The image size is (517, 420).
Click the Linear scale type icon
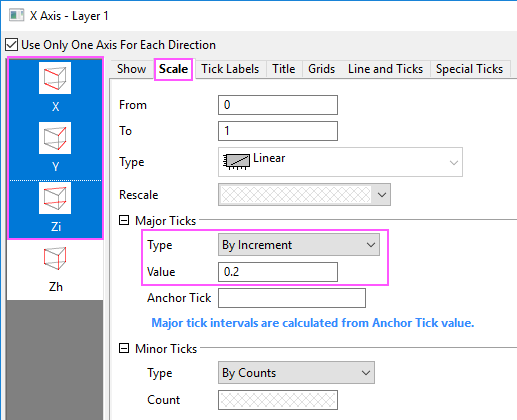click(x=236, y=162)
